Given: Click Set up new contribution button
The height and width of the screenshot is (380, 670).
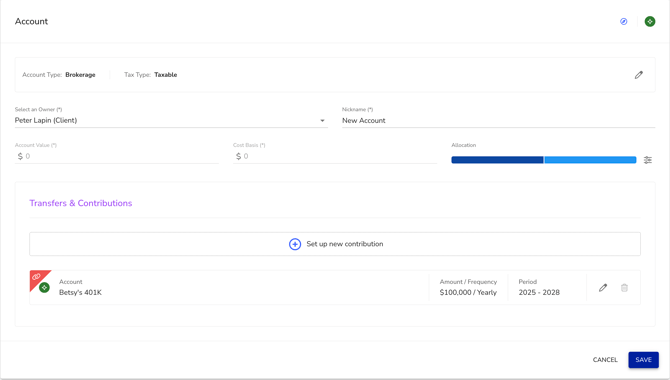Looking at the screenshot, I should pyautogui.click(x=335, y=244).
